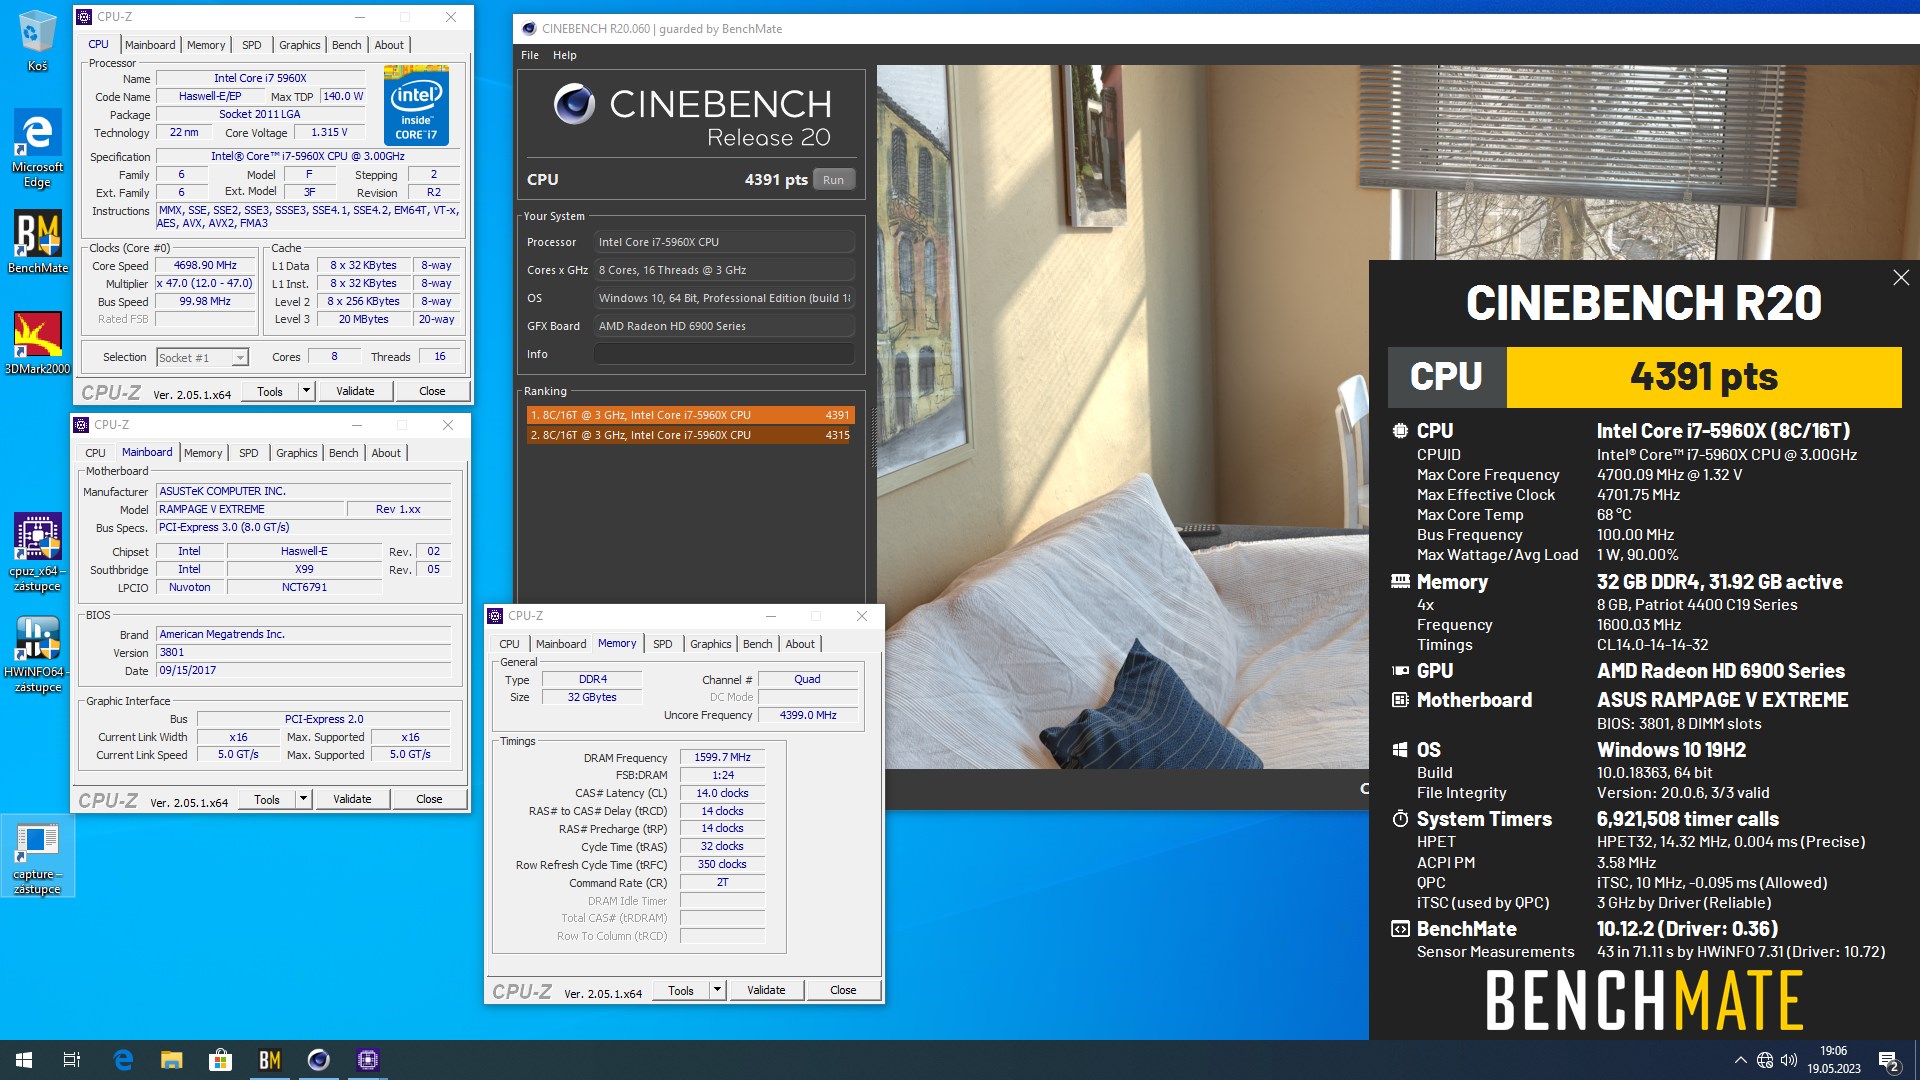Click Validate in the Mainboard window
Screen dimensions: 1920x1080
352,799
